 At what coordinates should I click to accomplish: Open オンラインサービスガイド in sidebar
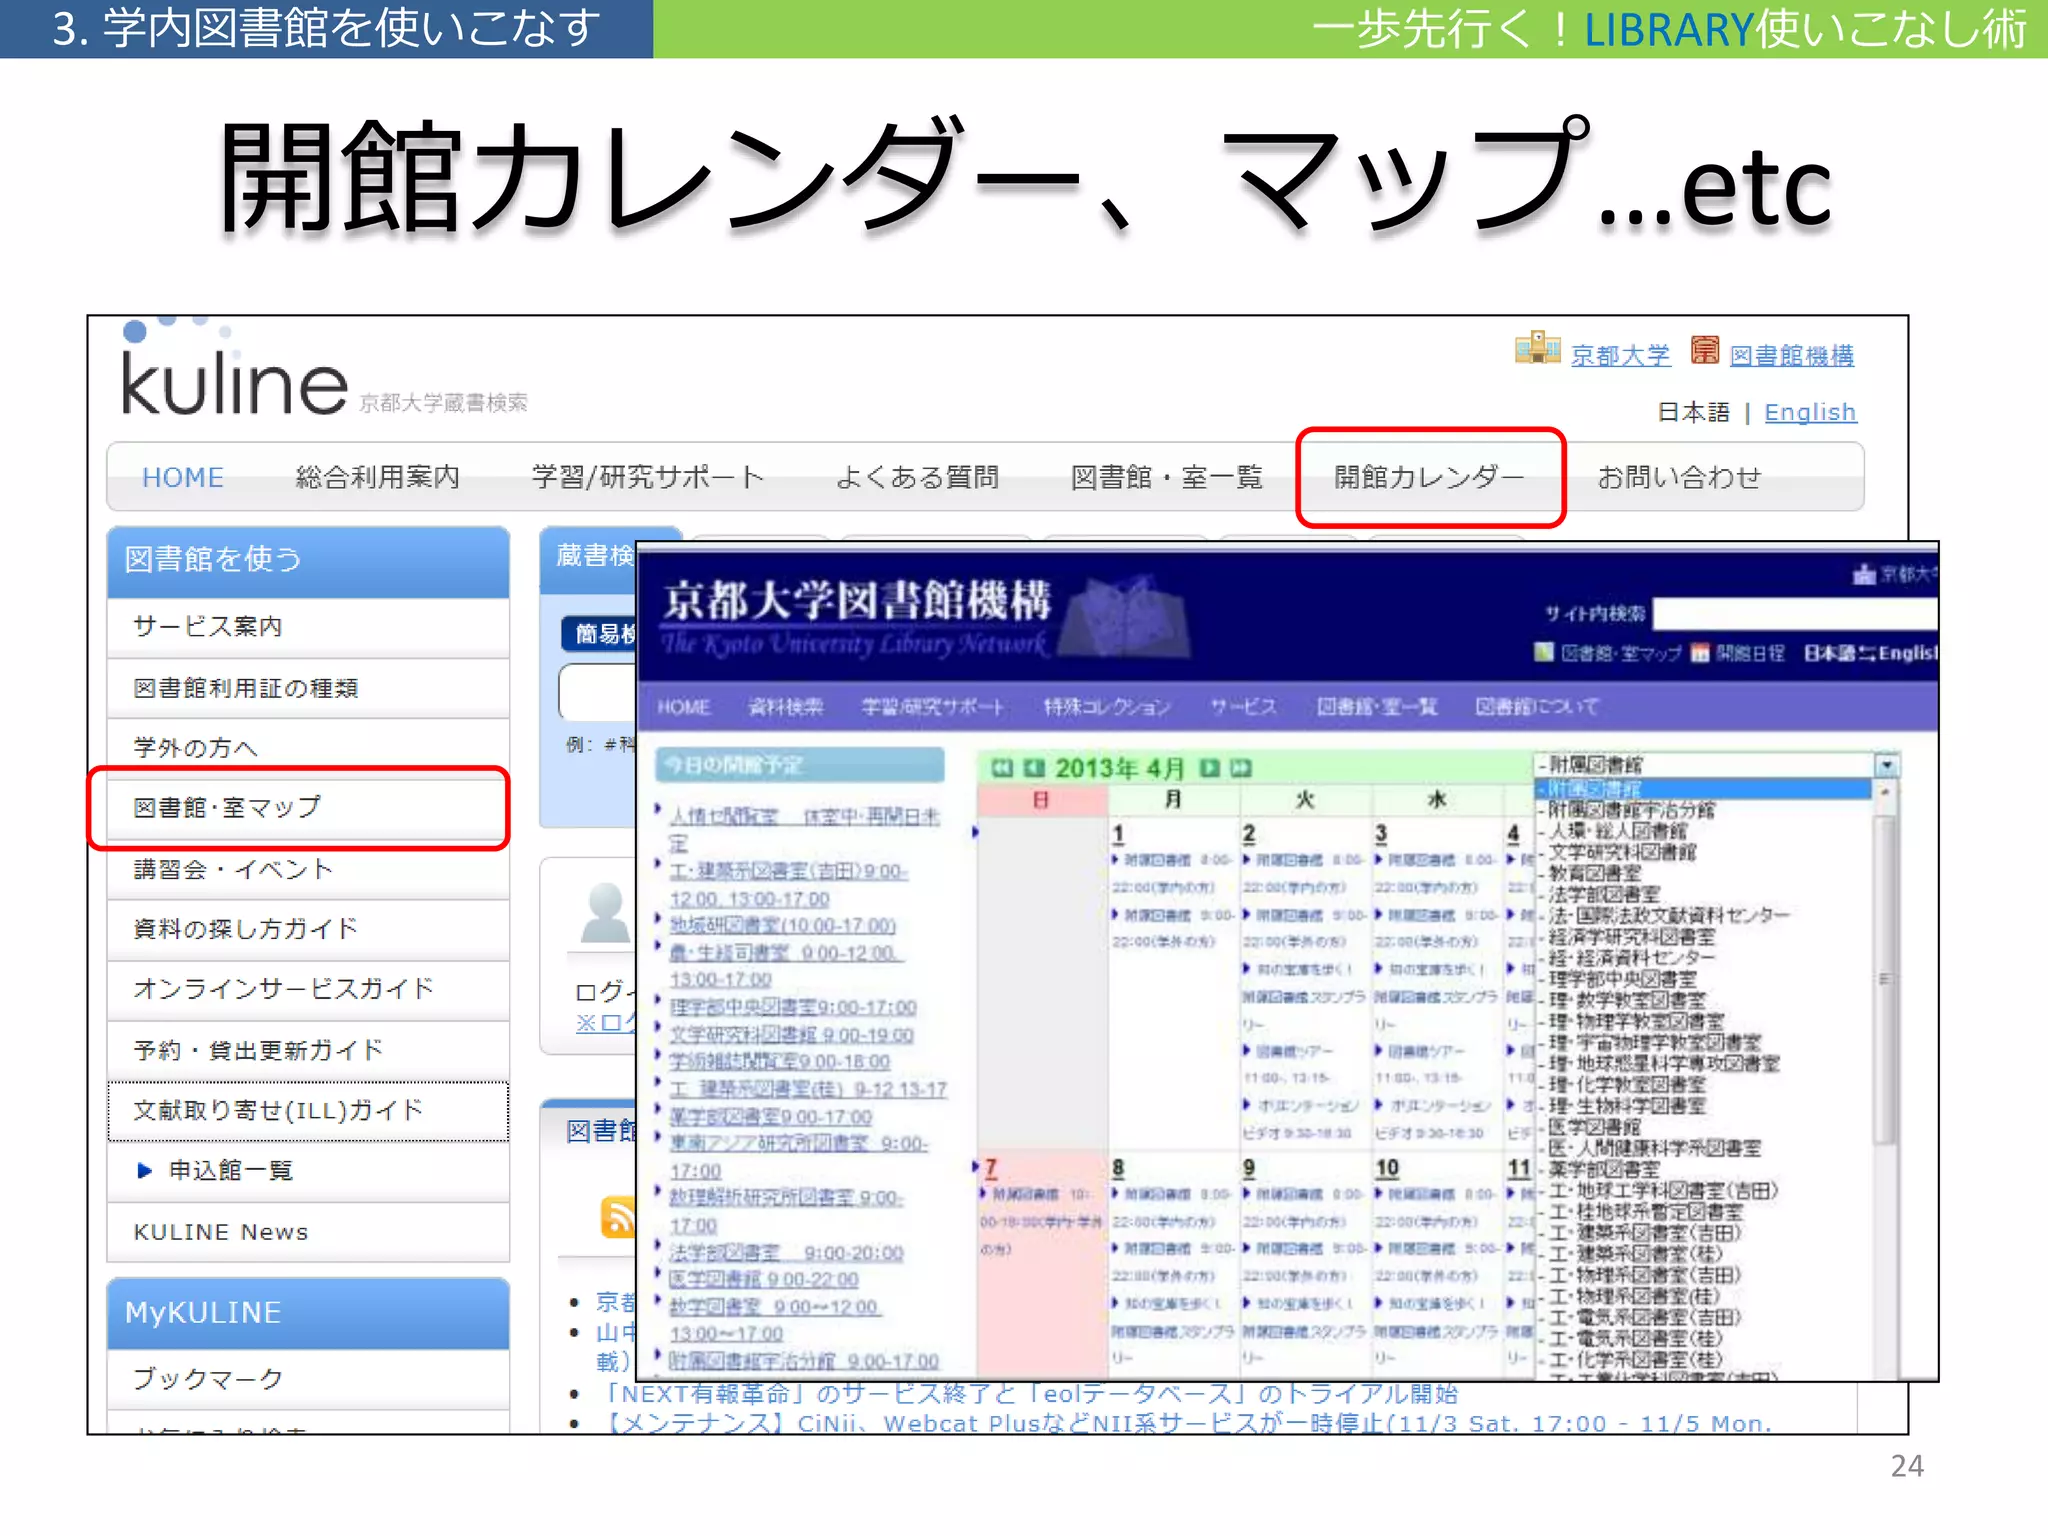click(308, 989)
